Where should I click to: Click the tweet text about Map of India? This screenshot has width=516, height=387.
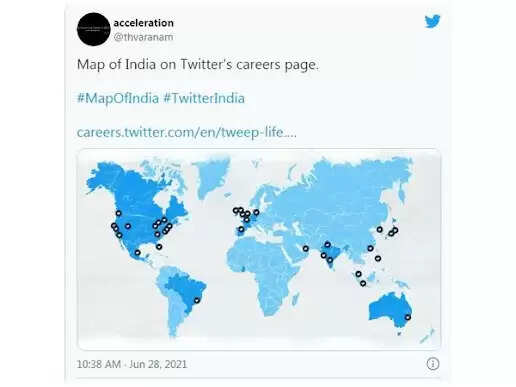[x=198, y=64]
